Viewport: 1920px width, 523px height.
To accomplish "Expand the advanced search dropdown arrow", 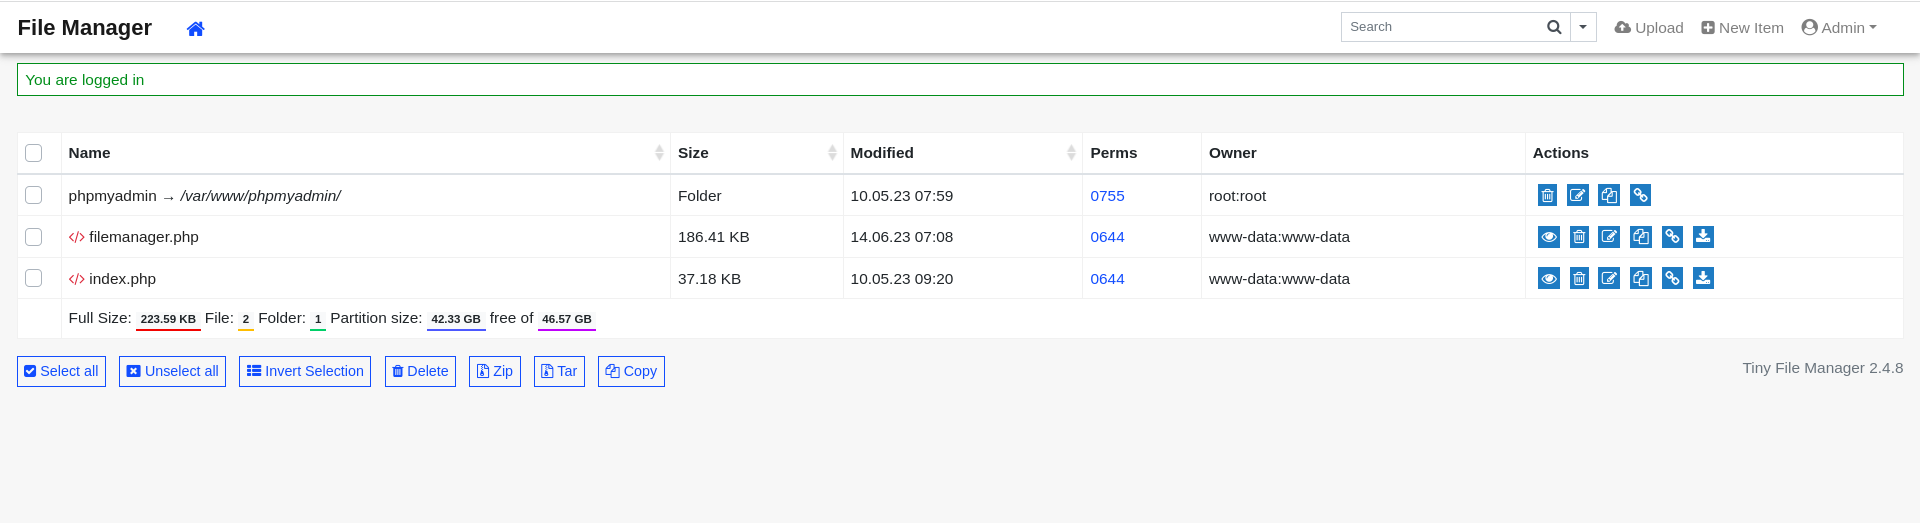I will coord(1583,27).
